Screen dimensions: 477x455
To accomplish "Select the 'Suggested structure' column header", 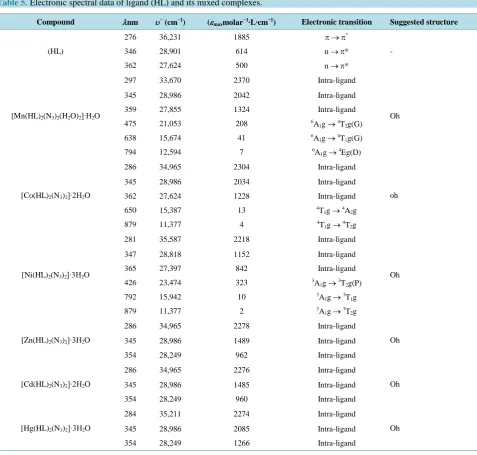I will (x=424, y=22).
